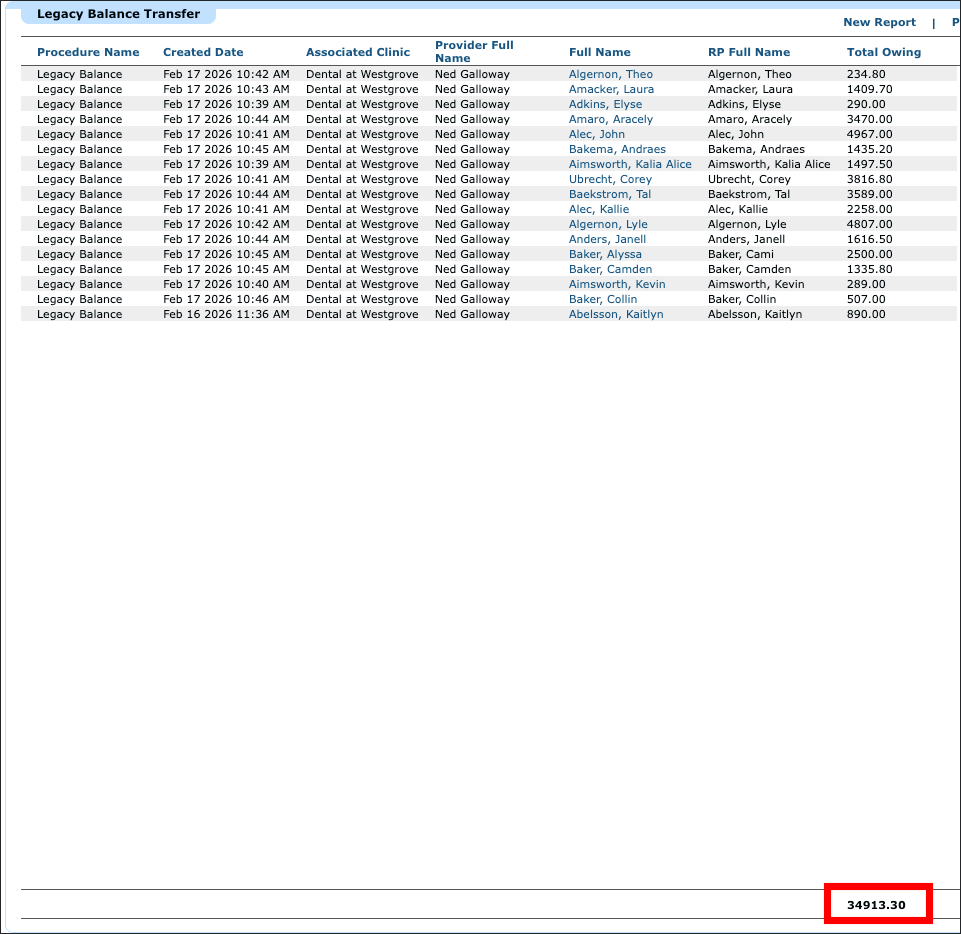Viewport: 961px width, 934px height.
Task: Open patient link Adkins, Elyse
Action: pyautogui.click(x=606, y=104)
